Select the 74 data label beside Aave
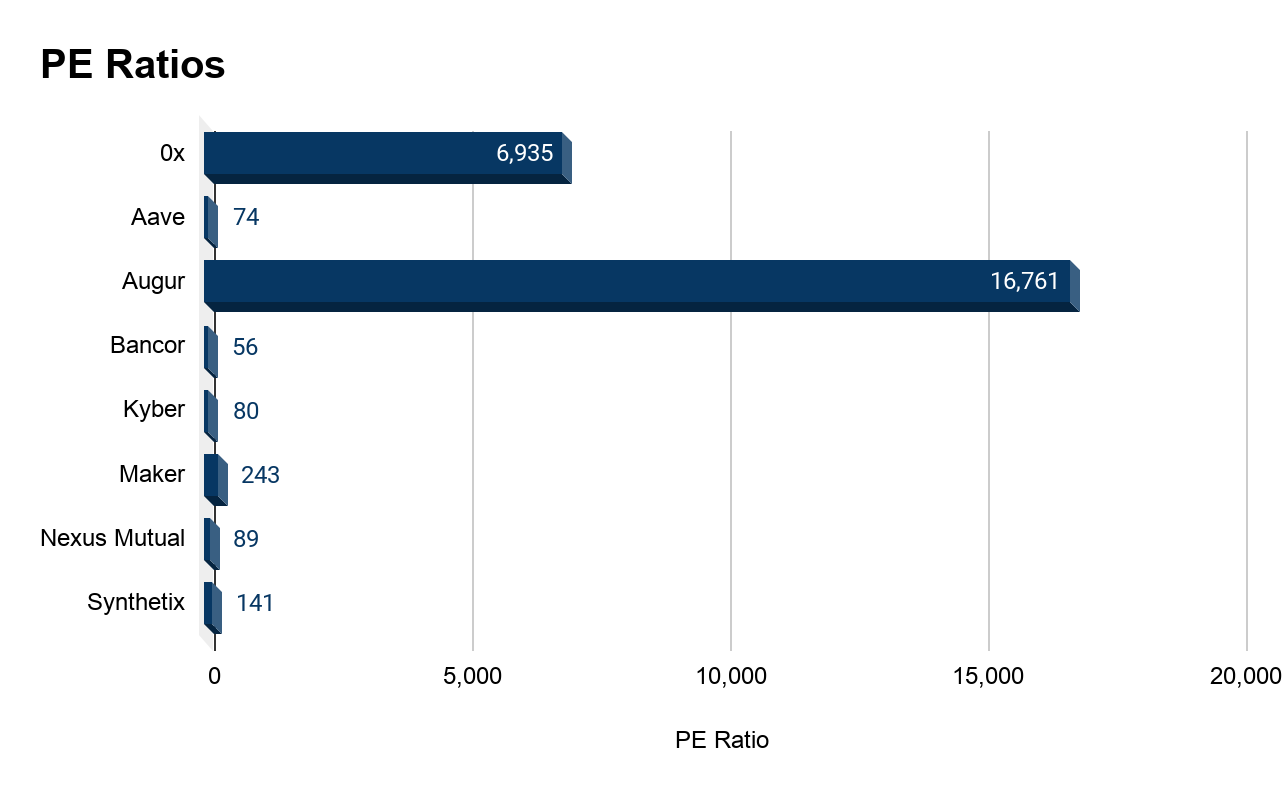The width and height of the screenshot is (1286, 794). (x=246, y=217)
